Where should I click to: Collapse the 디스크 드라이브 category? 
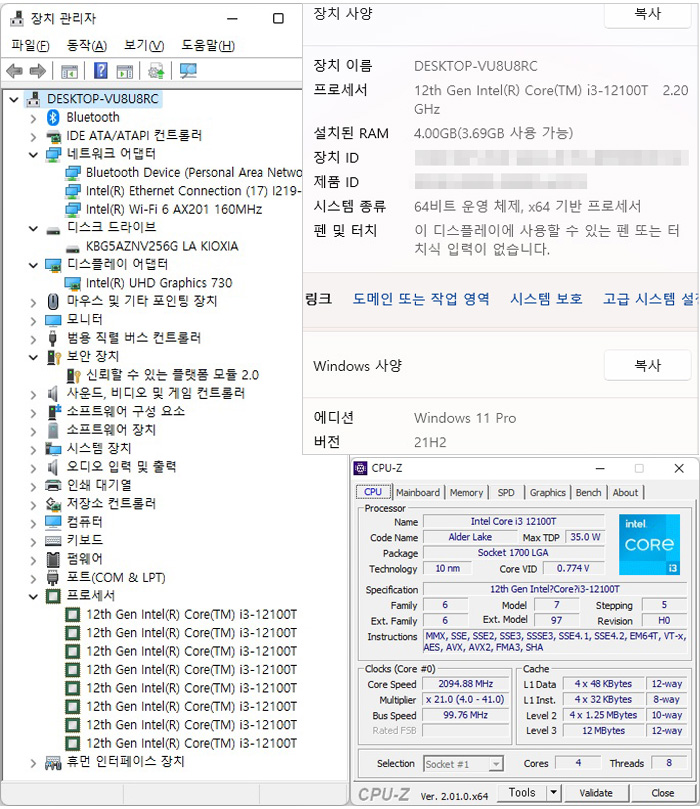[x=34, y=228]
